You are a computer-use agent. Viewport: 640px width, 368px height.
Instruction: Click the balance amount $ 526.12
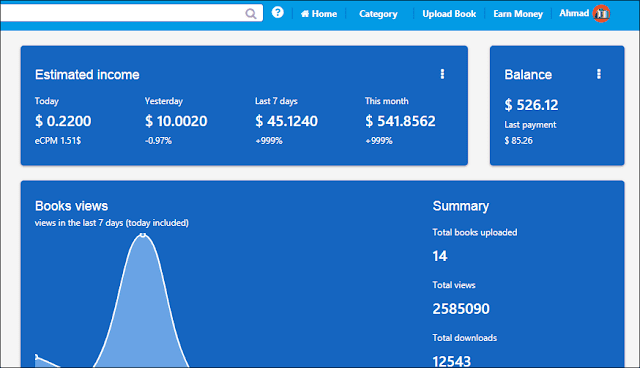click(x=531, y=105)
